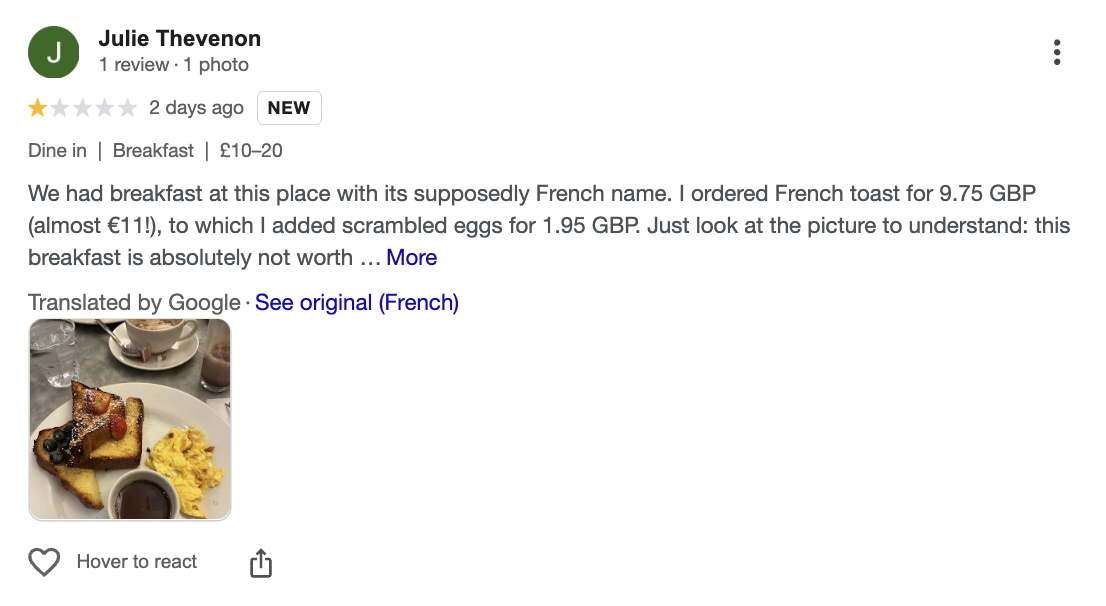The height and width of the screenshot is (606, 1106).
Task: Click the "Hover to react" label
Action: pos(137,562)
